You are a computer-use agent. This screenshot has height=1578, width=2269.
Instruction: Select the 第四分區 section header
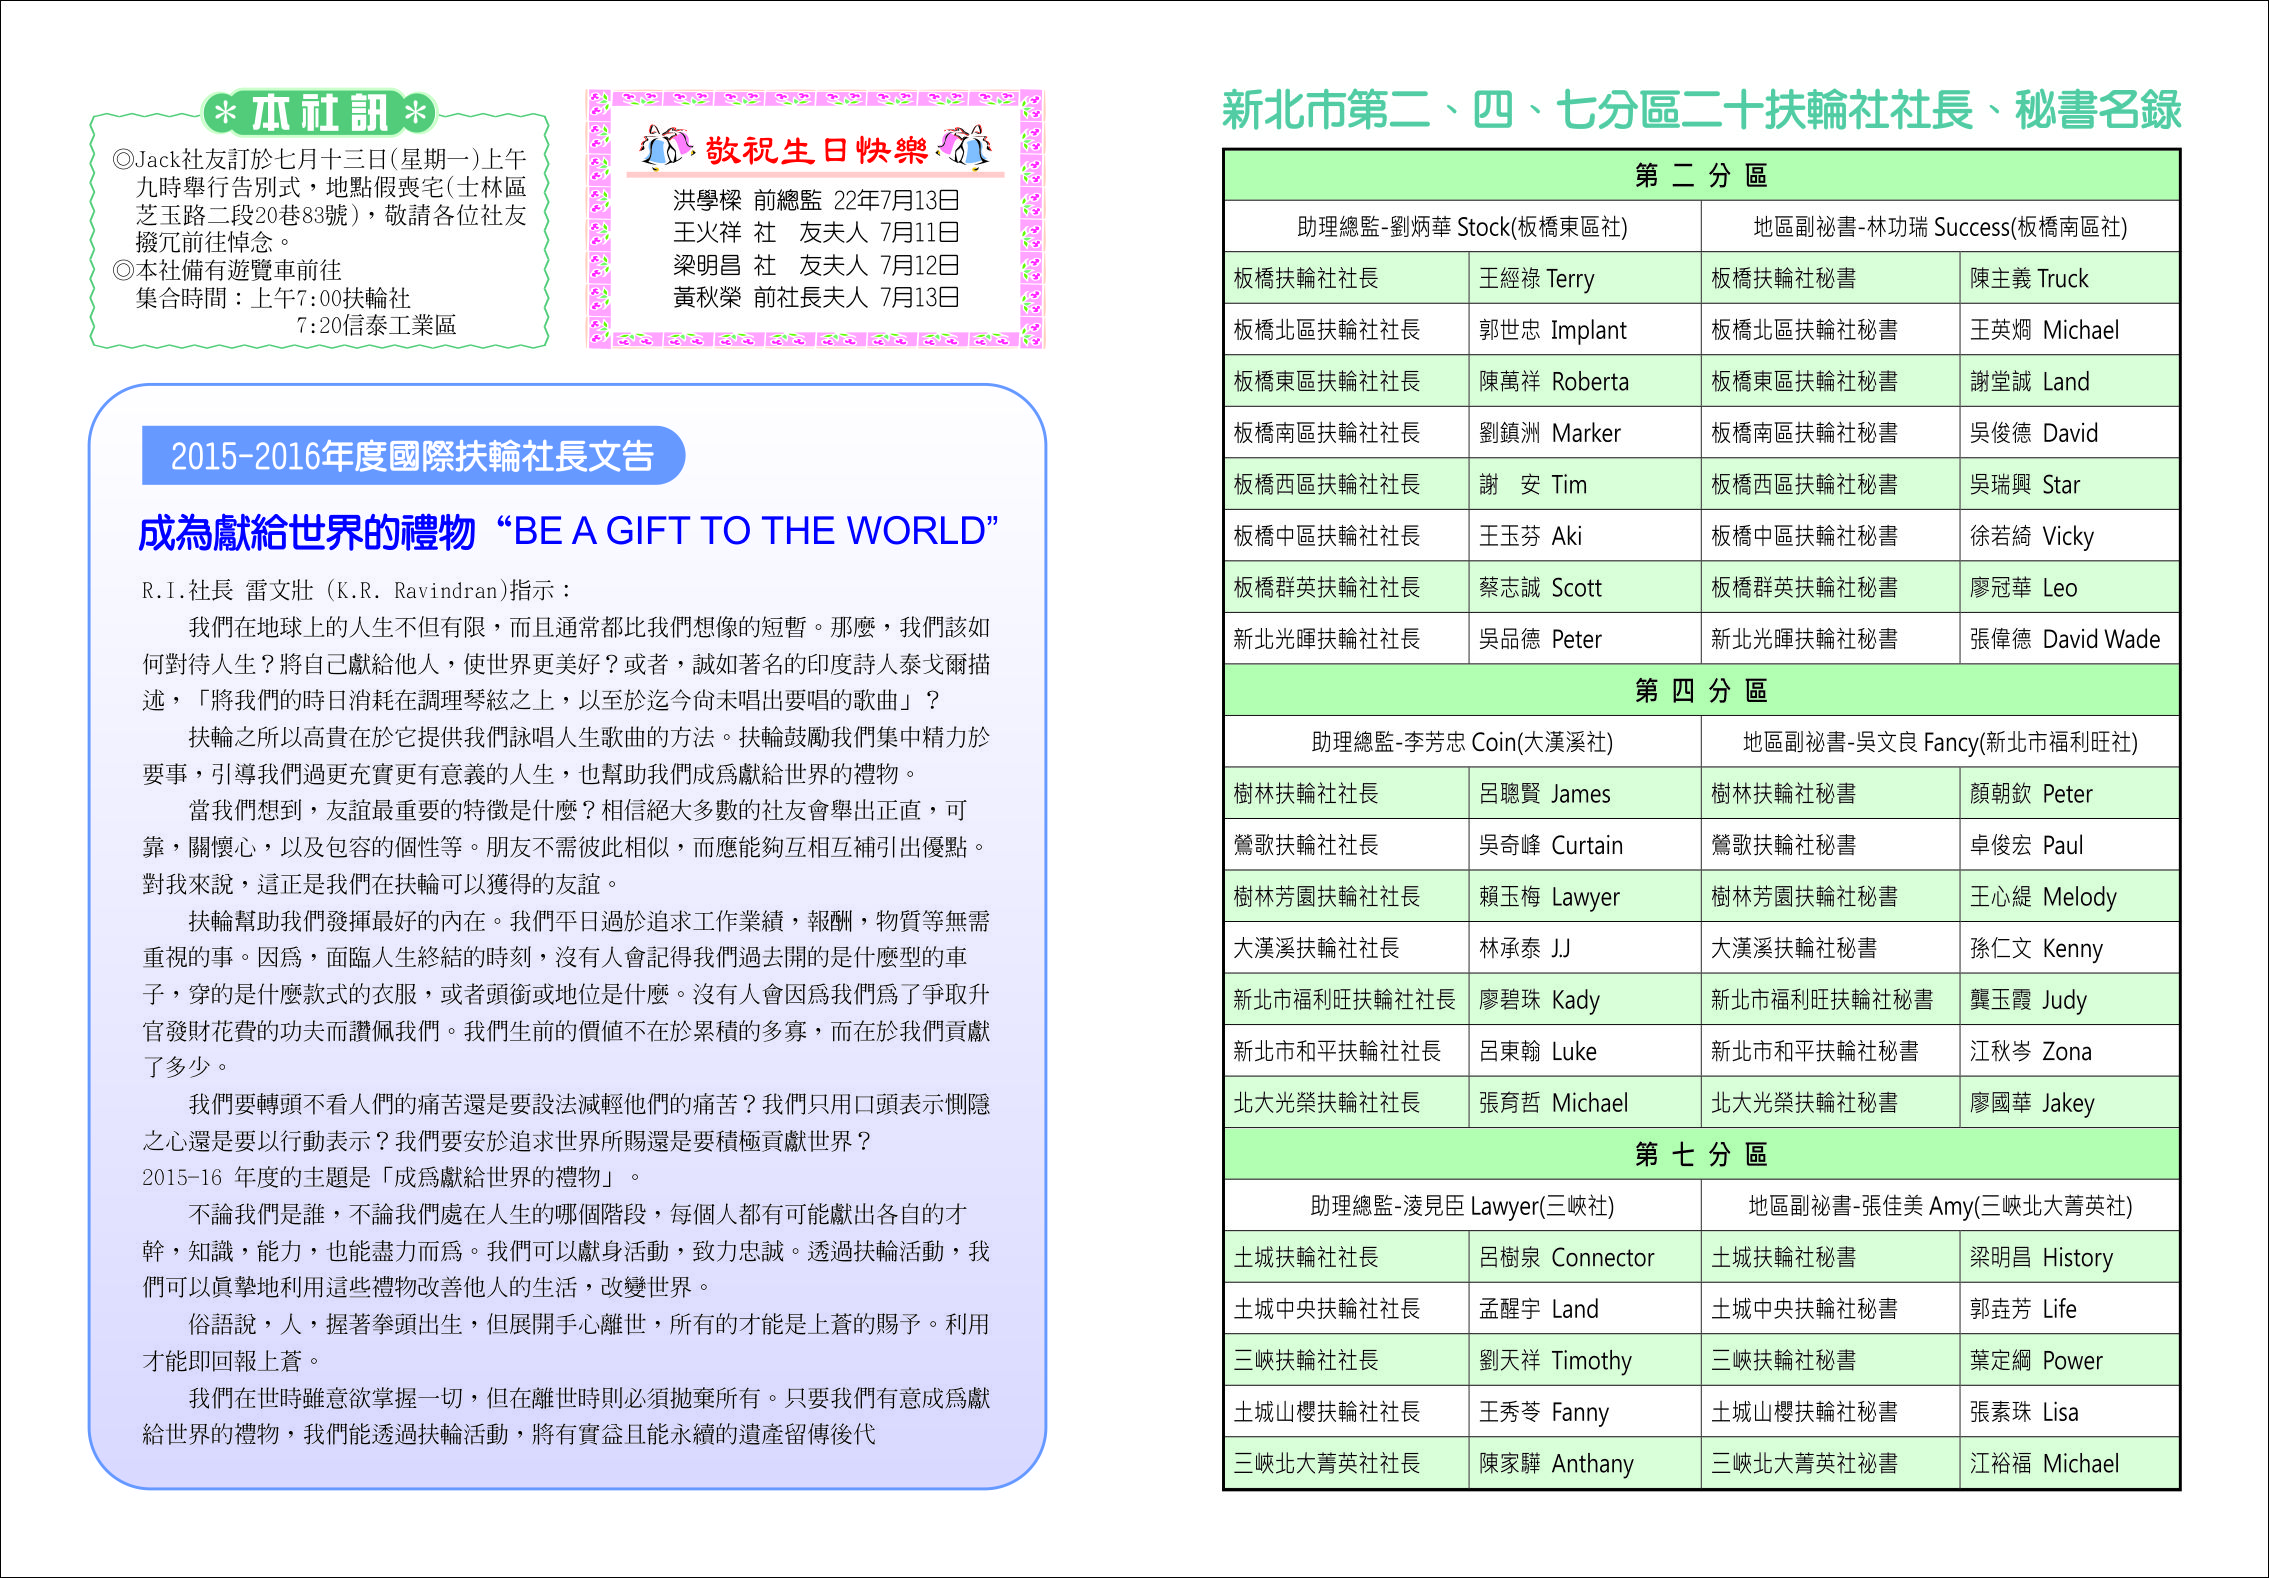click(1701, 690)
